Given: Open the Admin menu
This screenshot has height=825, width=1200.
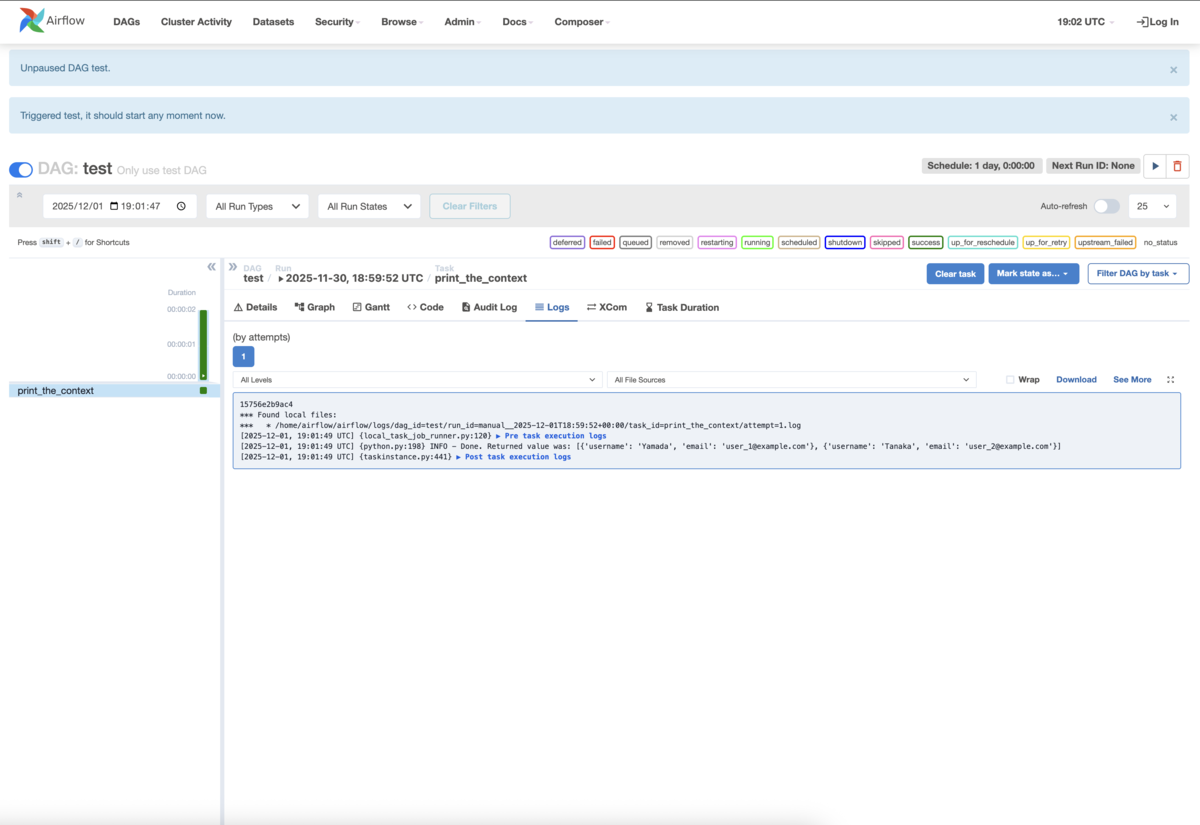Looking at the screenshot, I should [x=462, y=21].
